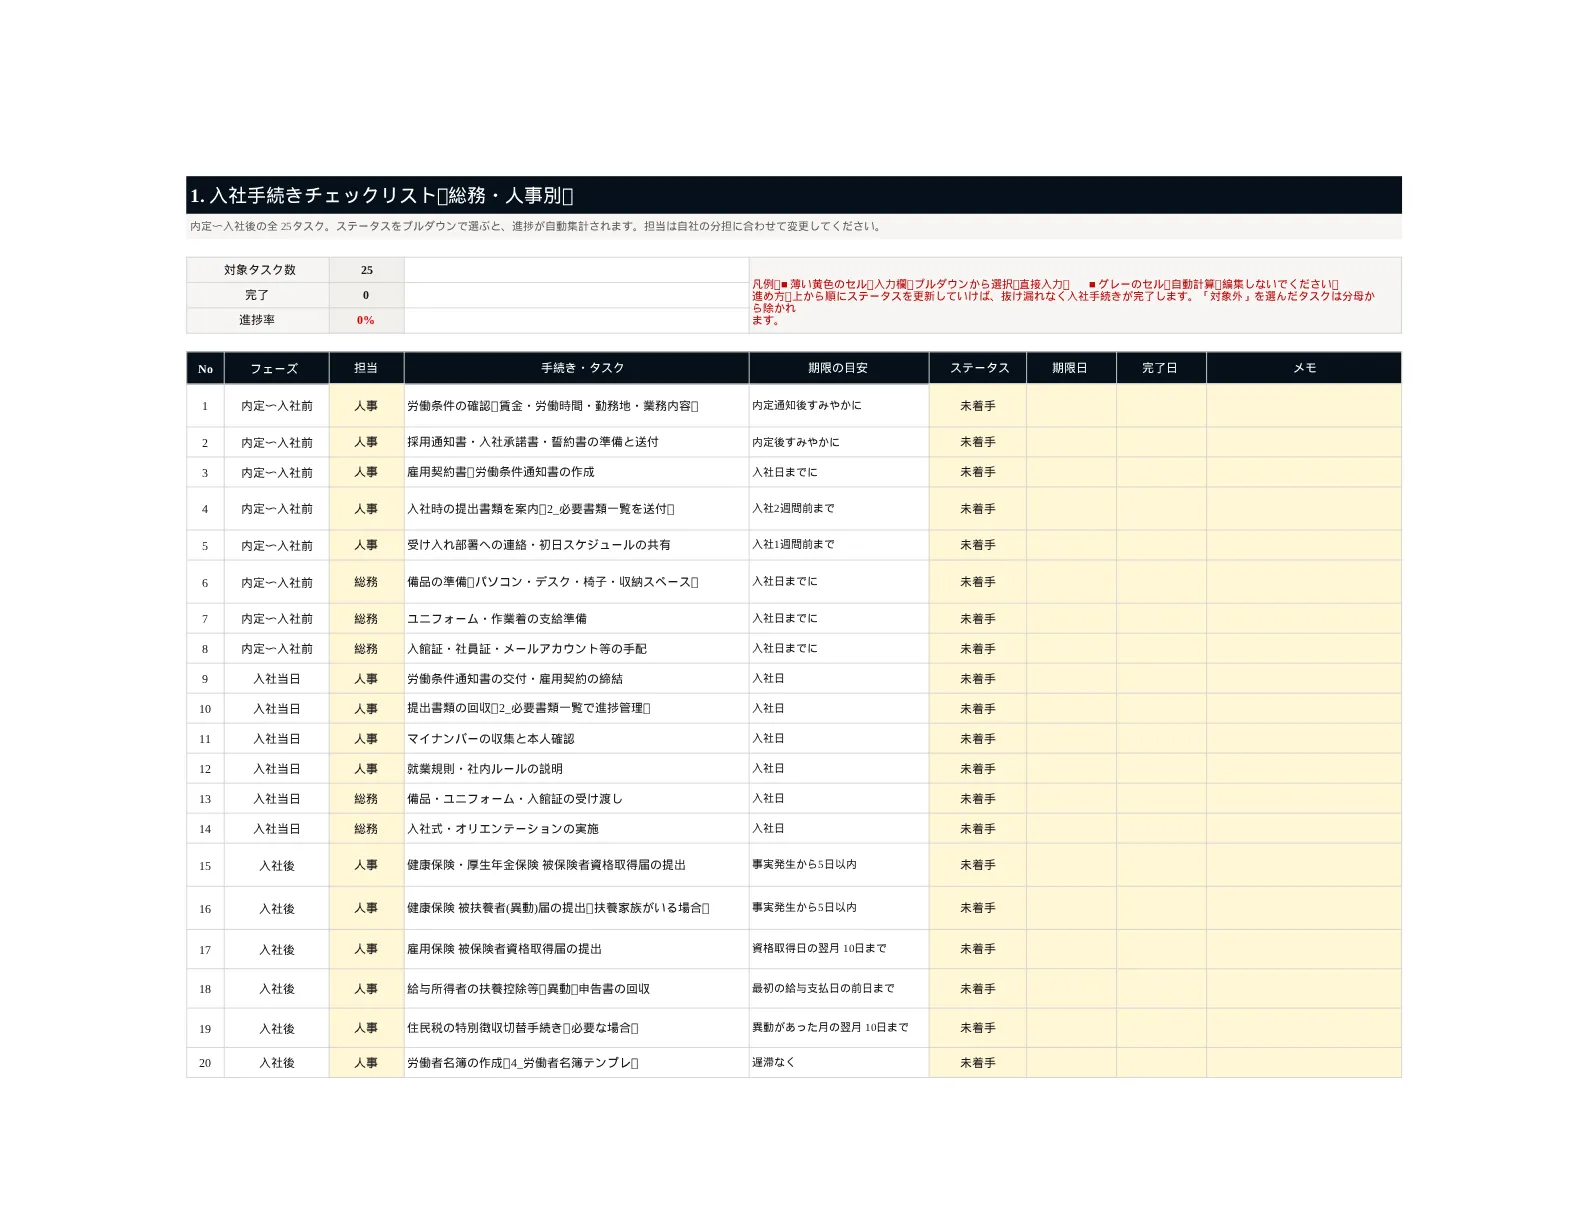
Task: Click the '担当' column header
Action: pos(366,368)
